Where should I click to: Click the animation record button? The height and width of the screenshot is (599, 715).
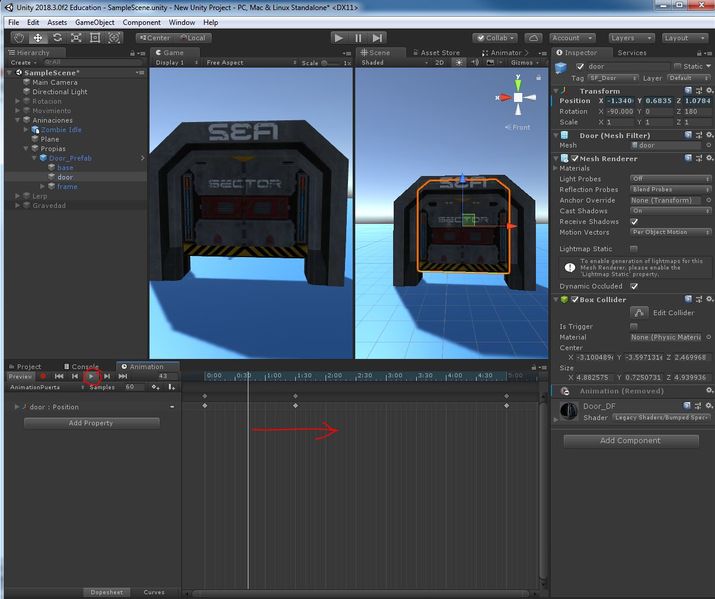tap(43, 377)
